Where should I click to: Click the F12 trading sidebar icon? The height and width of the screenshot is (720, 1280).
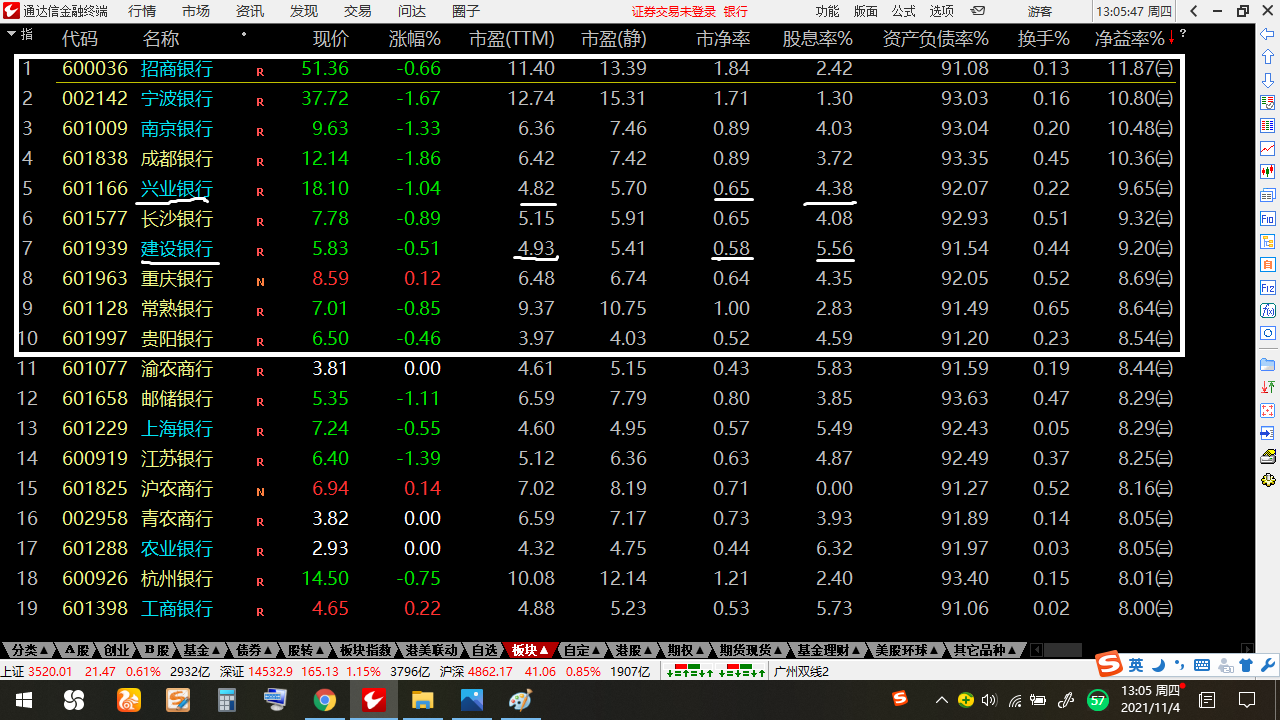pyautogui.click(x=1268, y=287)
